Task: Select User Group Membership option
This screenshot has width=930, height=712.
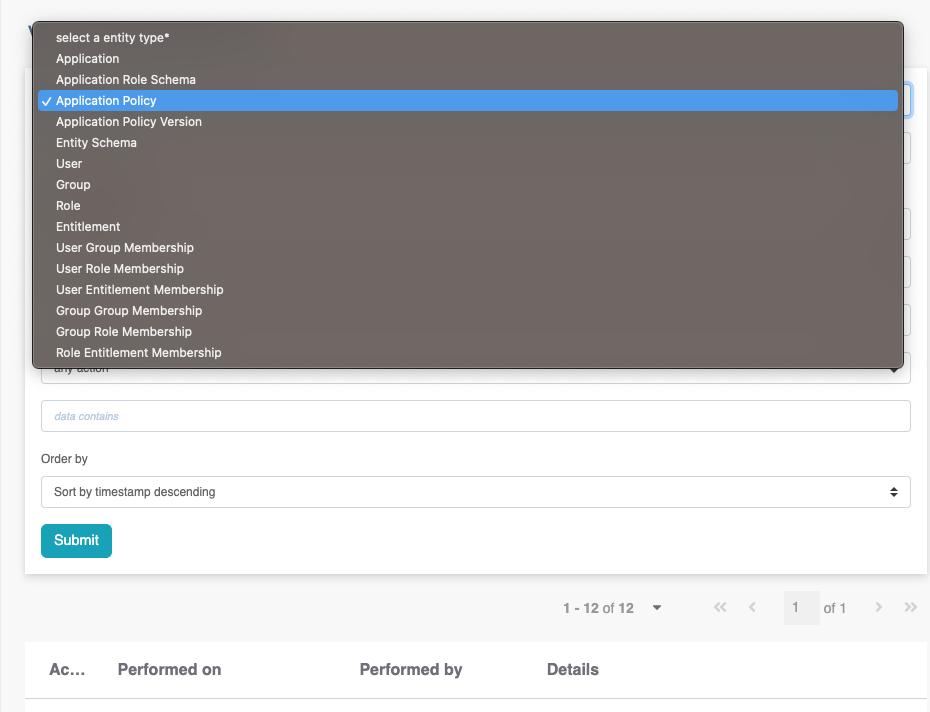Action: 468,247
